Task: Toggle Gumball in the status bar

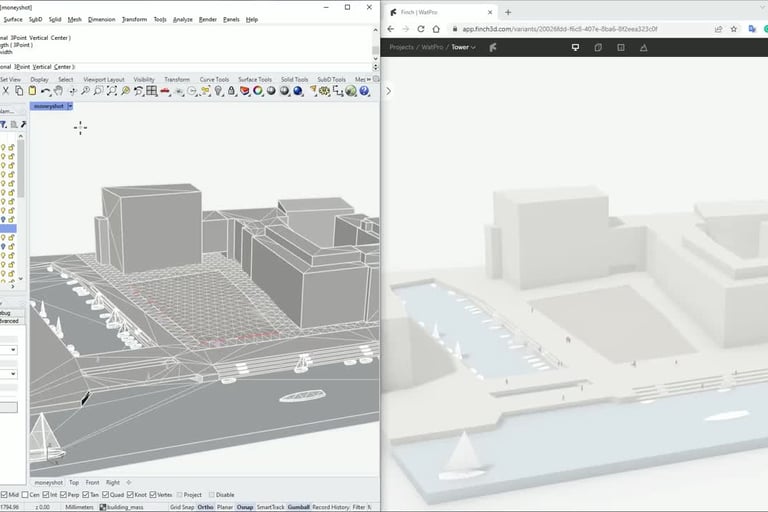Action: click(x=298, y=507)
